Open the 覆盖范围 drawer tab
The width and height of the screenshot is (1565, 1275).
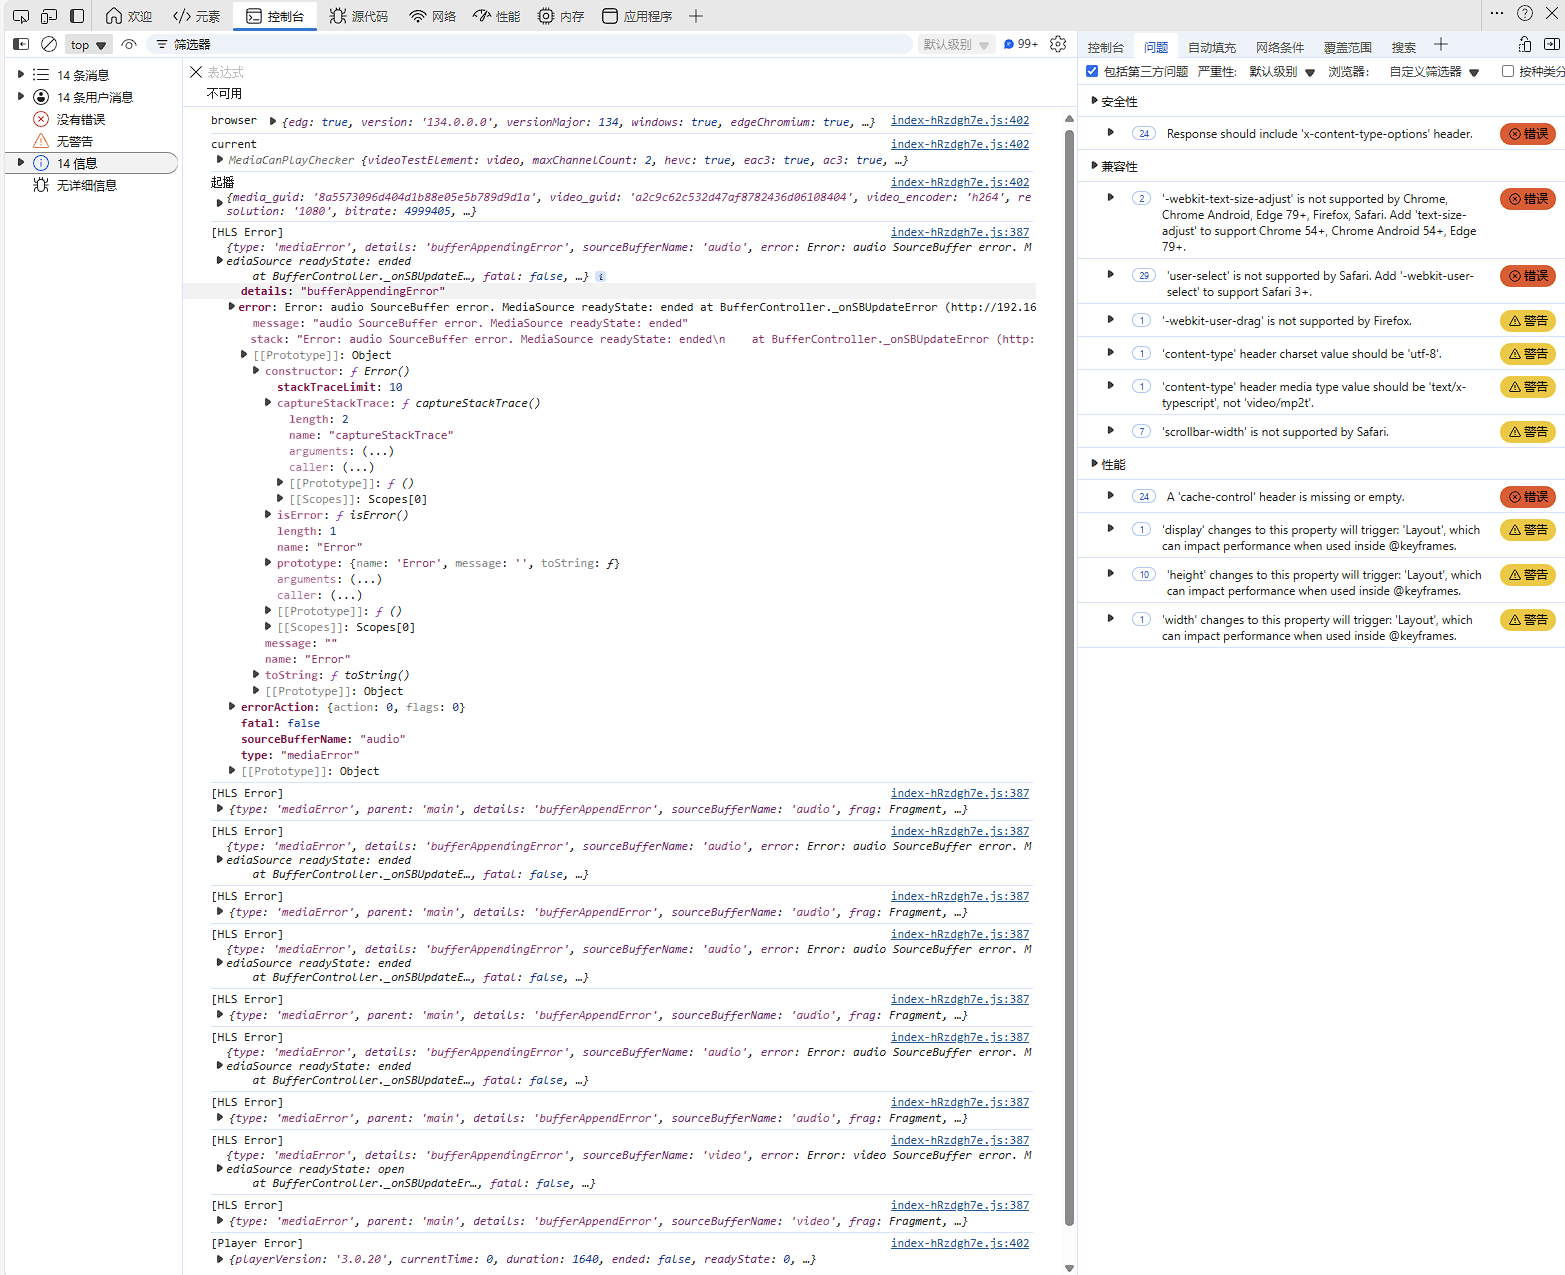pyautogui.click(x=1348, y=47)
